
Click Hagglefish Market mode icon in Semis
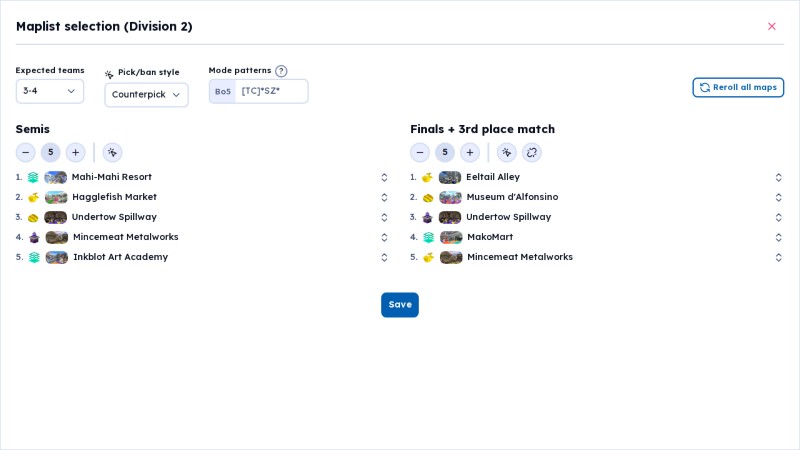[x=33, y=197]
